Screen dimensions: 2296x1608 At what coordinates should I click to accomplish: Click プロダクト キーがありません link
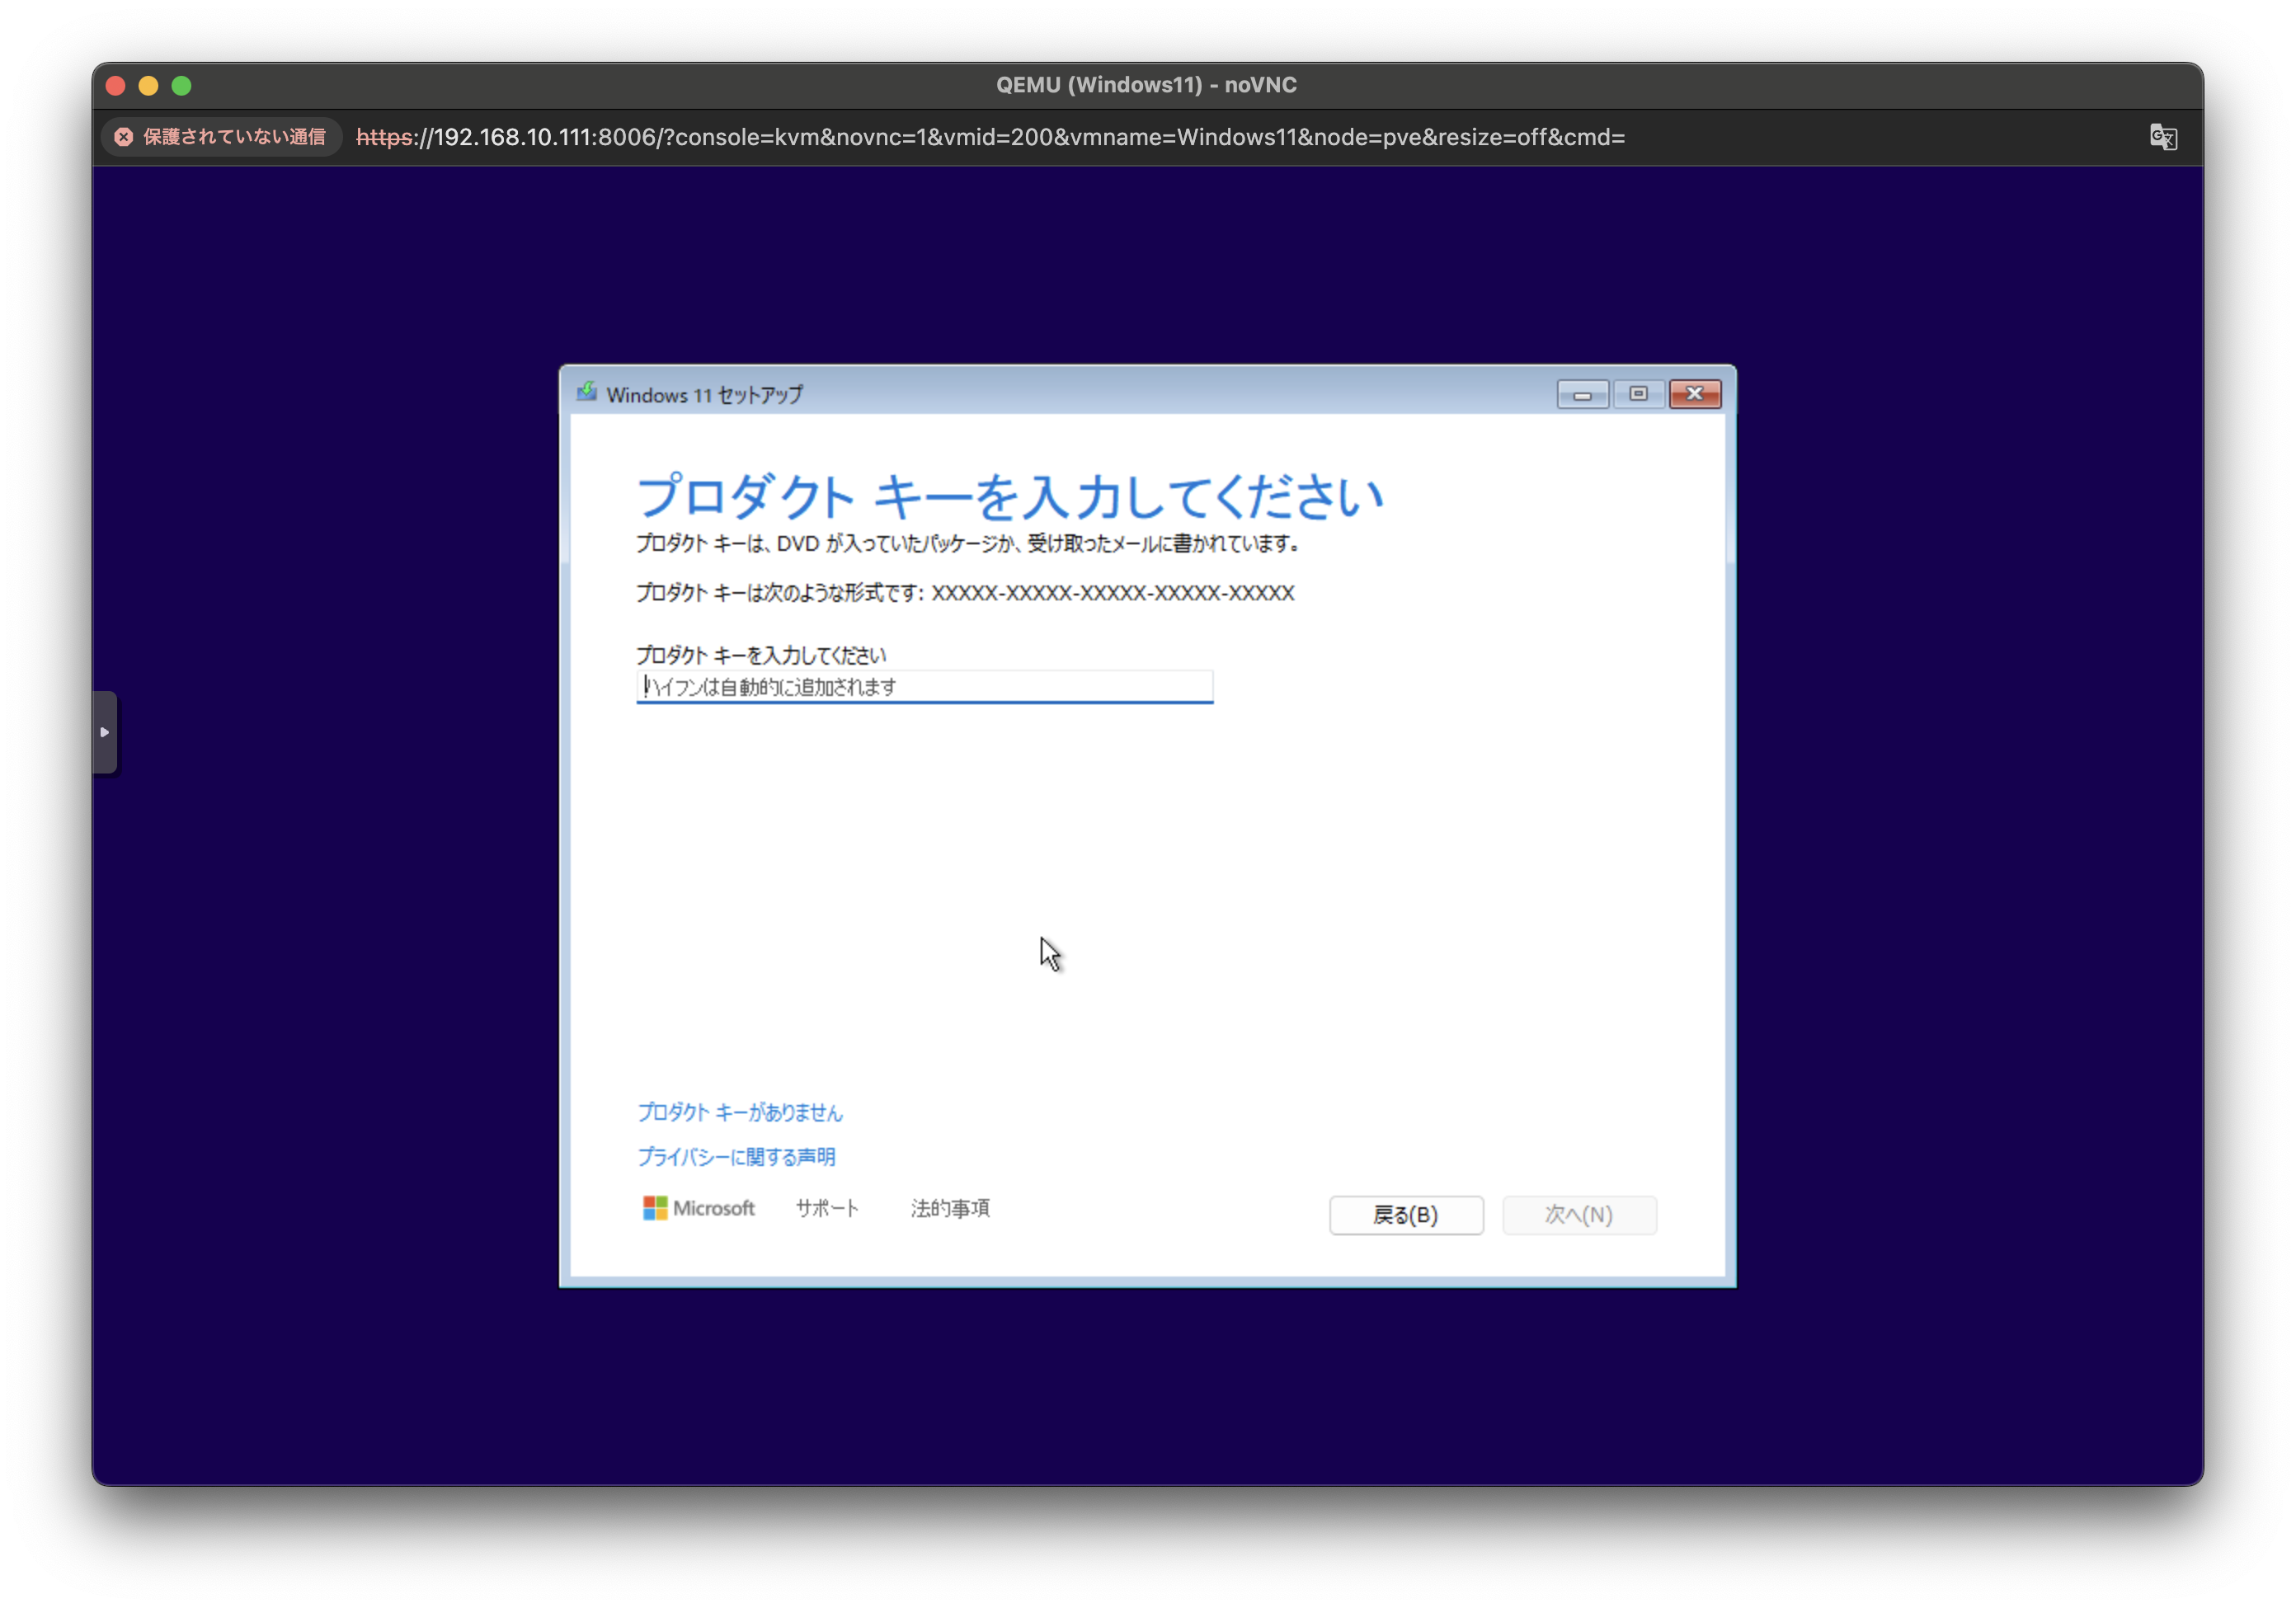(740, 1112)
